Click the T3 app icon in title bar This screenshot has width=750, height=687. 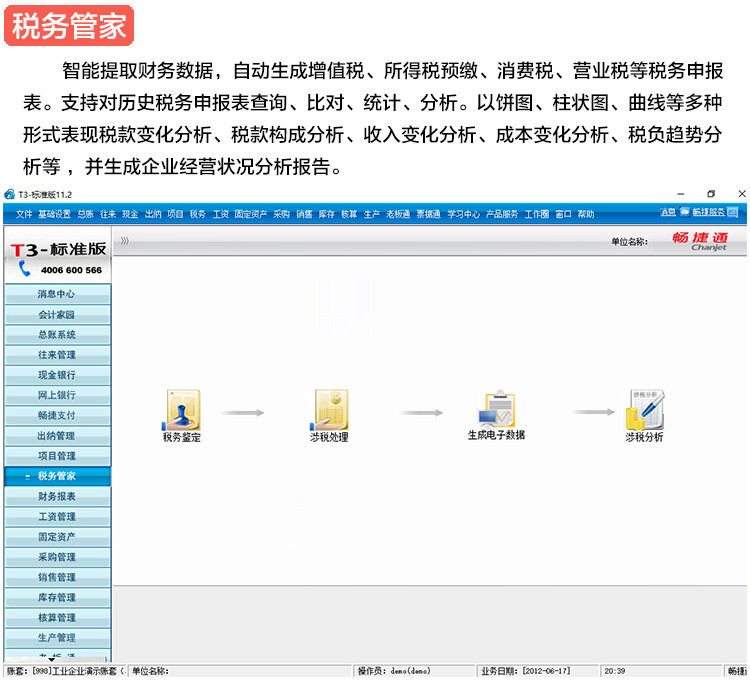(9, 194)
